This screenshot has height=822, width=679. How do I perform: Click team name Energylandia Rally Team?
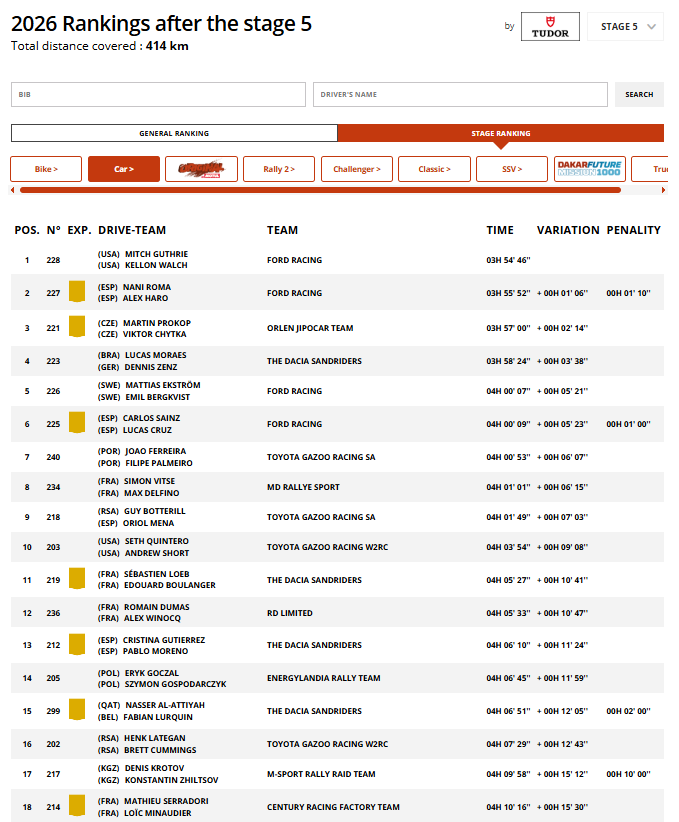[324, 678]
